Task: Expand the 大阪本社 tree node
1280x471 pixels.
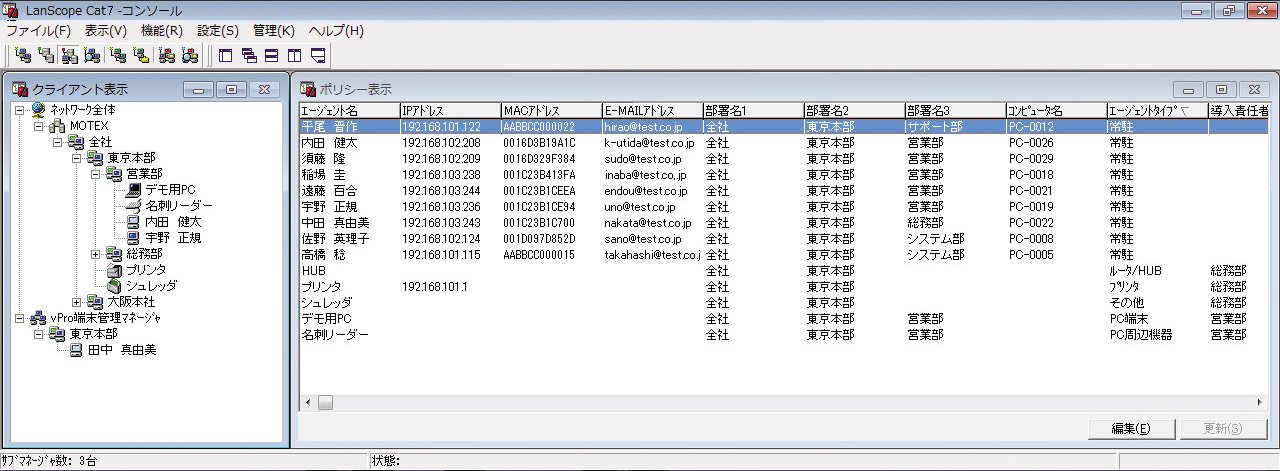Action: (x=77, y=302)
